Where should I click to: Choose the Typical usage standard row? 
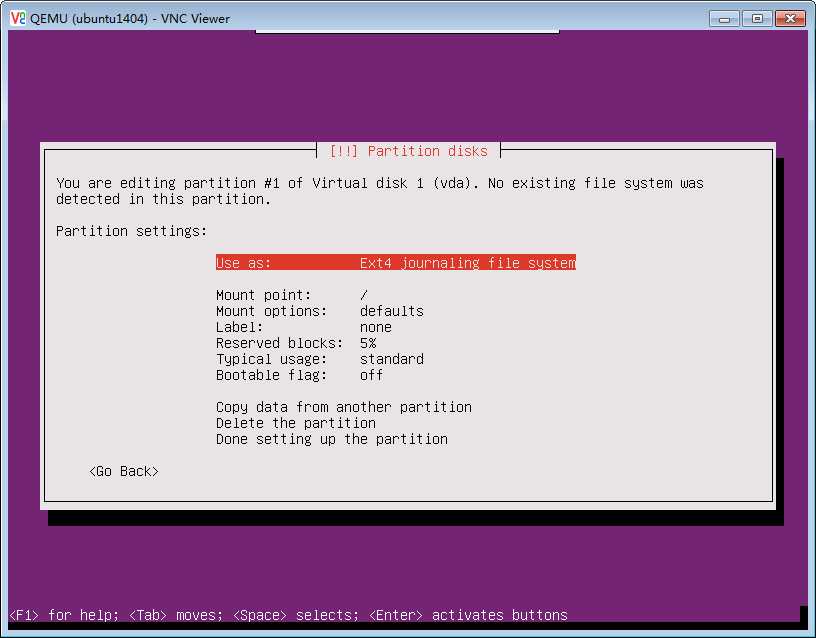pyautogui.click(x=320, y=359)
